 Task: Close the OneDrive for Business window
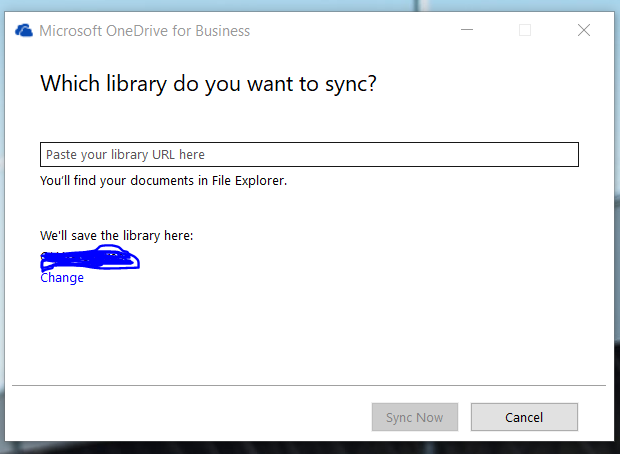(584, 30)
